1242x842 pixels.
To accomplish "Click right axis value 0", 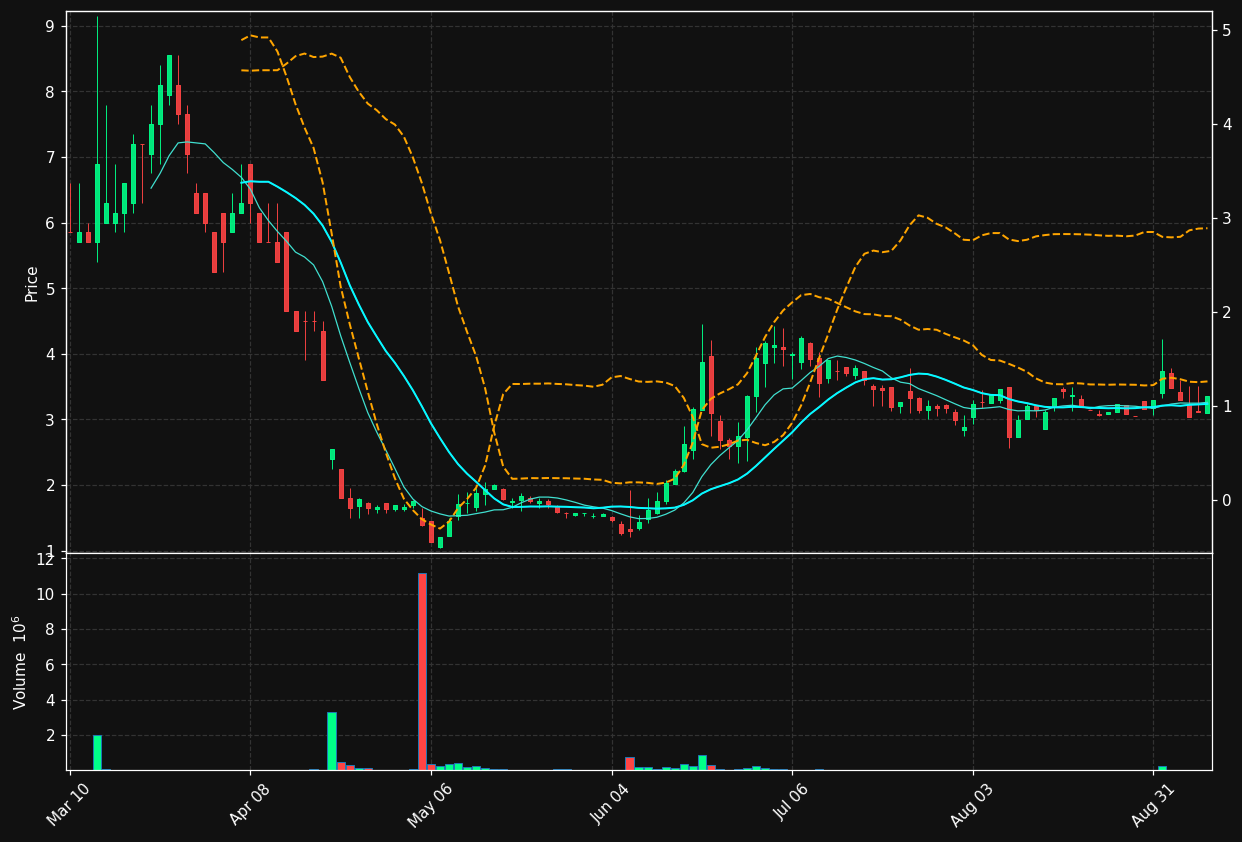I will [1226, 500].
